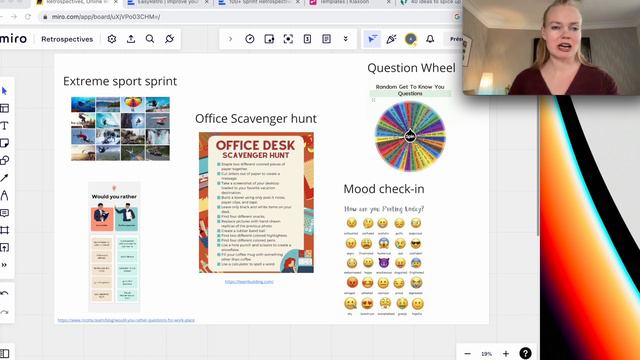Image resolution: width=640 pixels, height=360 pixels.
Task: Click the question wheel spinner
Action: tap(410, 136)
